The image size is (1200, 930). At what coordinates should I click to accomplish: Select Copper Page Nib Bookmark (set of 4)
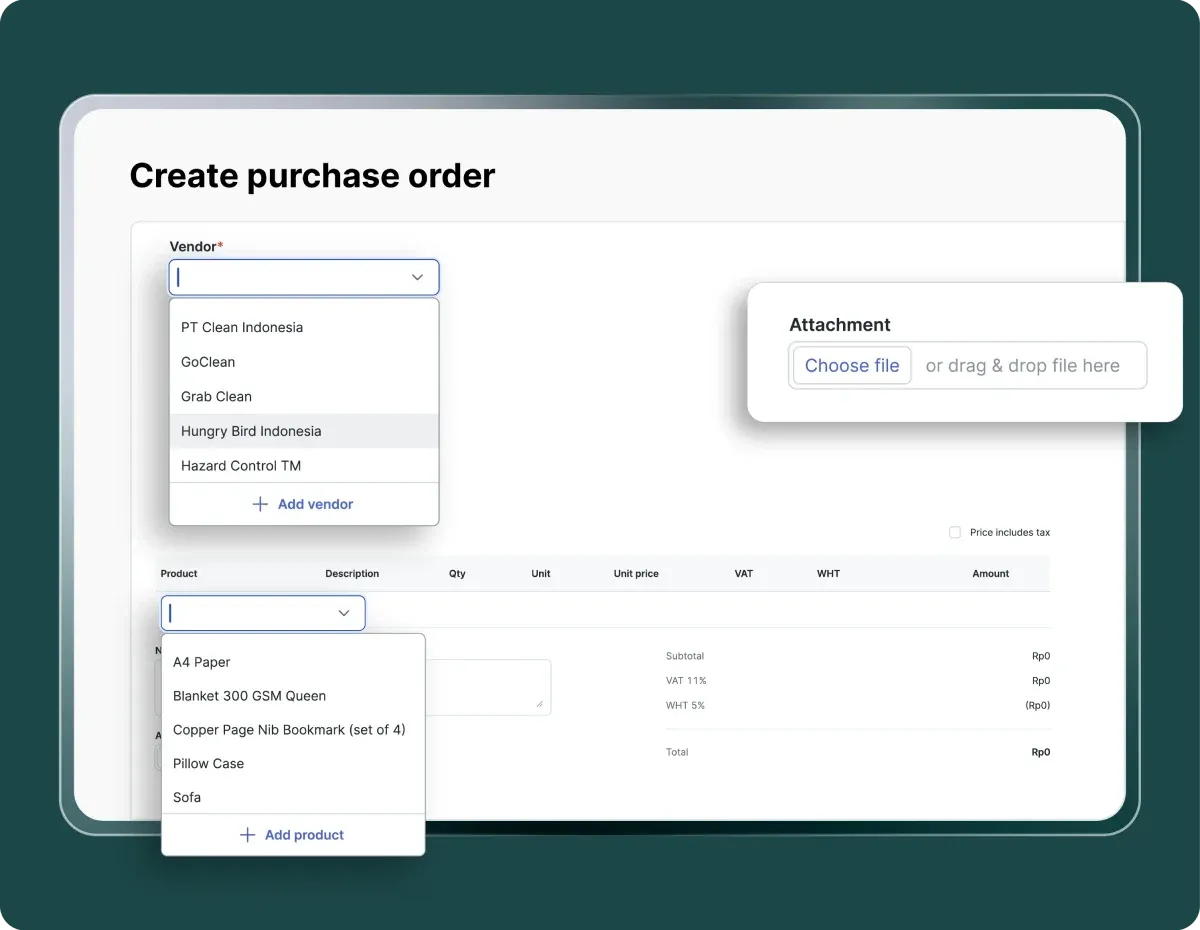coord(289,730)
